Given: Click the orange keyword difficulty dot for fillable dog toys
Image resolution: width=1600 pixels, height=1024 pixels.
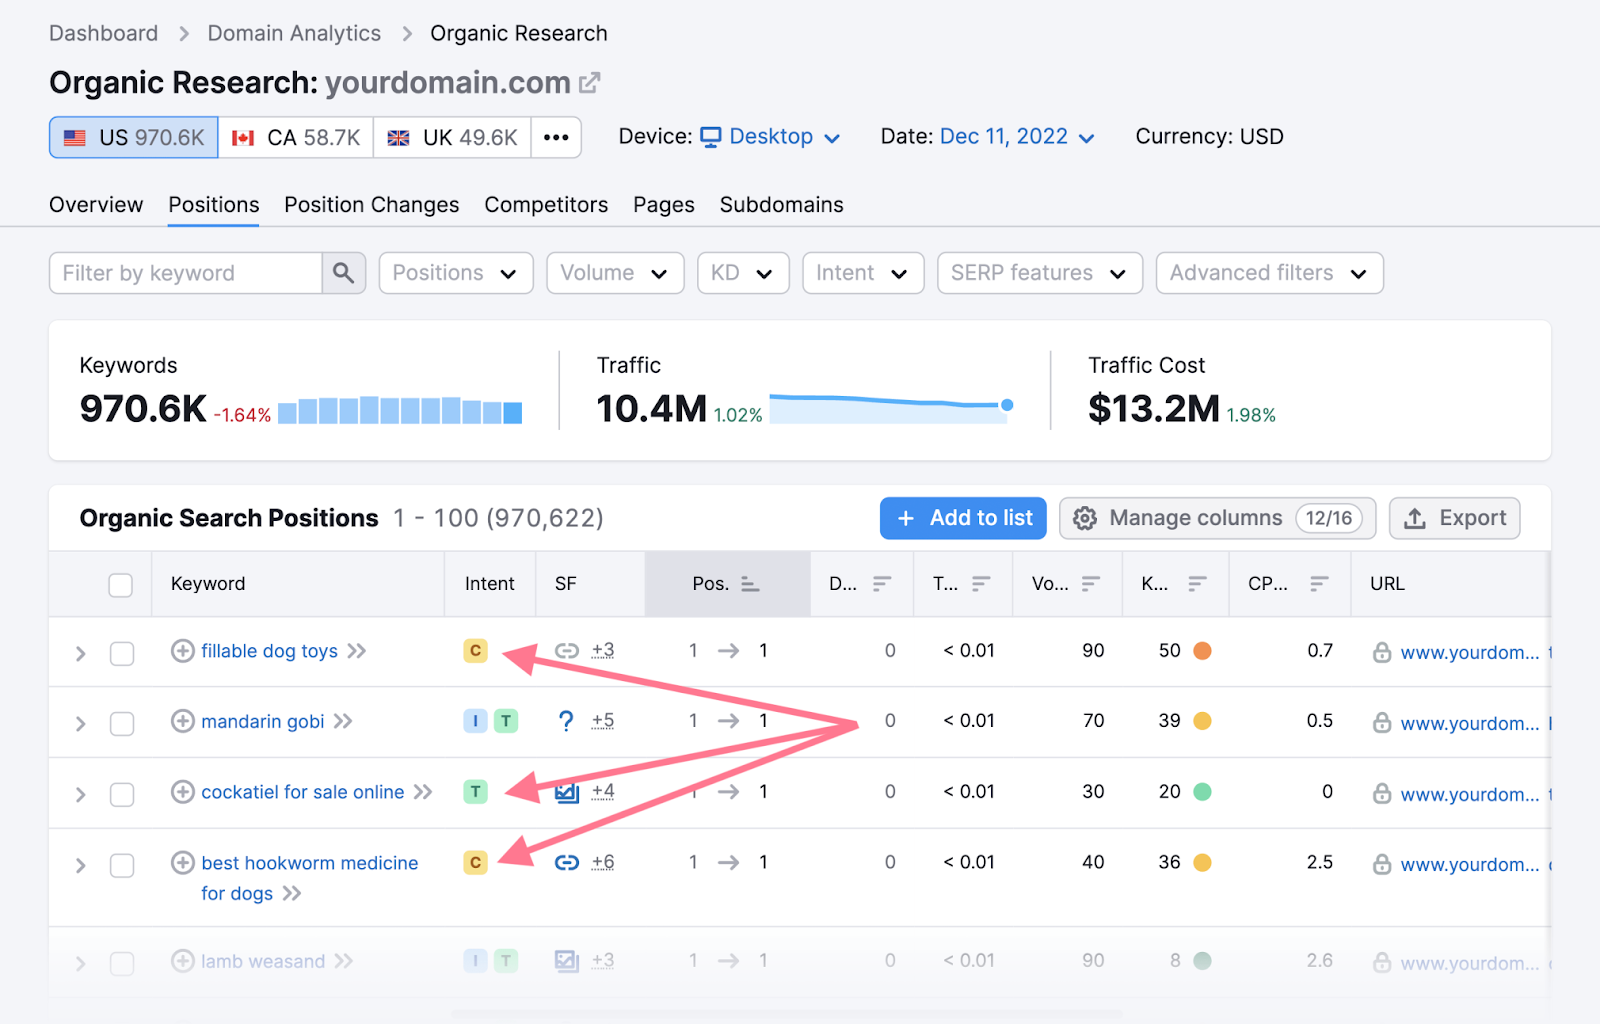Looking at the screenshot, I should pos(1203,650).
